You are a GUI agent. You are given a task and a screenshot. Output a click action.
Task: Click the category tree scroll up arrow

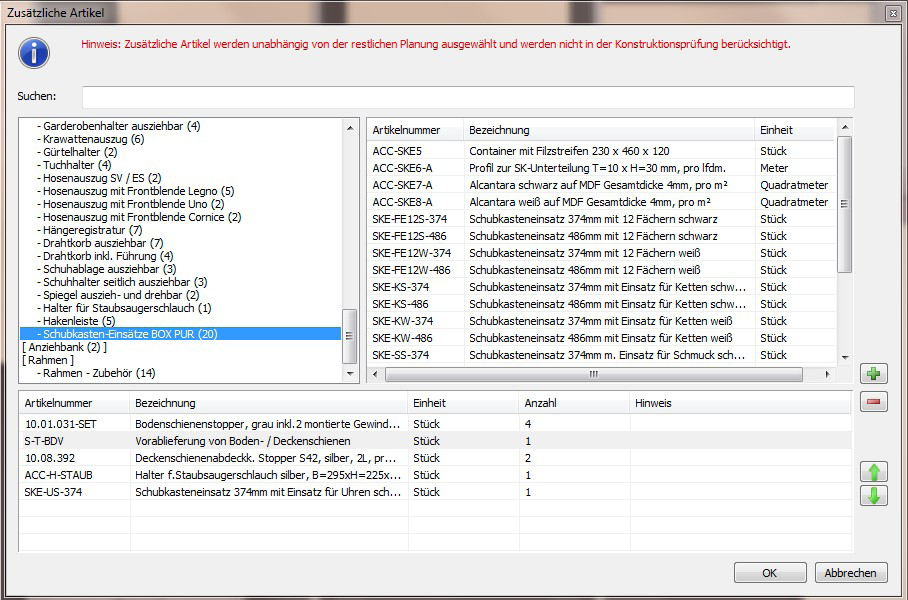(x=350, y=127)
